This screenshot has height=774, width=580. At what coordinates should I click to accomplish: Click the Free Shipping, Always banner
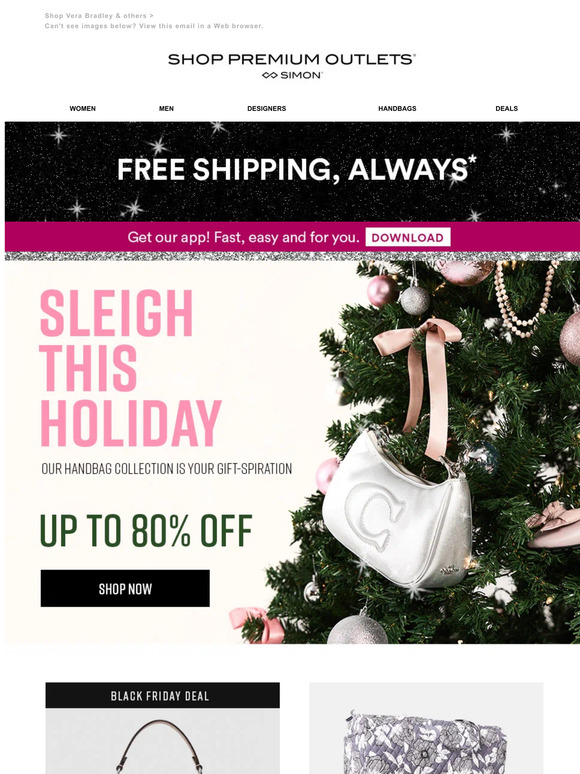[x=292, y=171]
